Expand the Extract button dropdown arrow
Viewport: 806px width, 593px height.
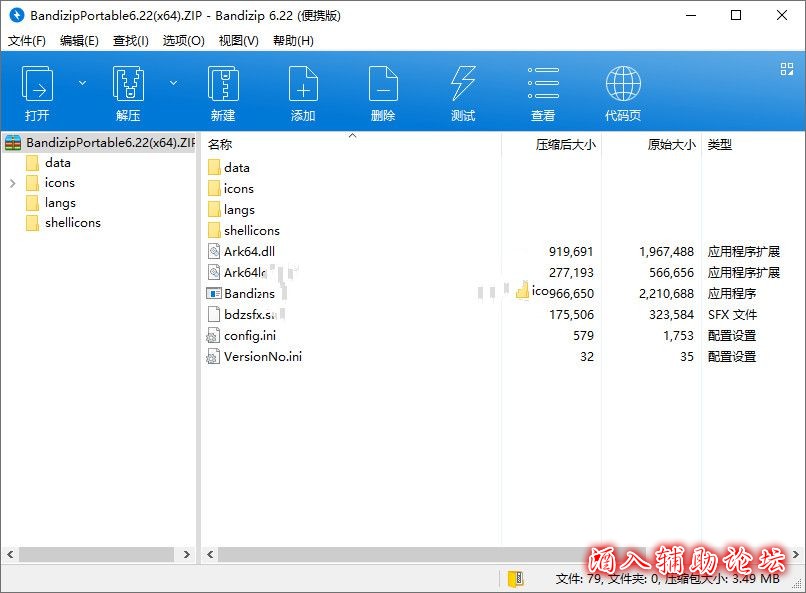174,83
